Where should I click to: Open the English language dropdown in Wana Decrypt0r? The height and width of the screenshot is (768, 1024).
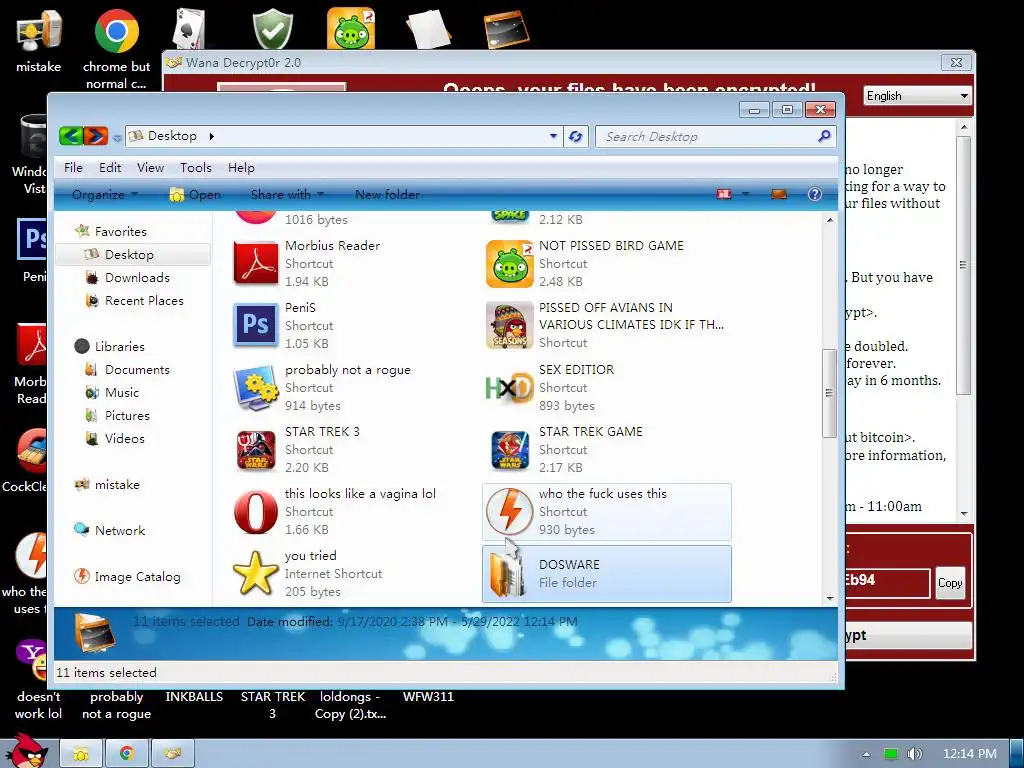coord(917,96)
